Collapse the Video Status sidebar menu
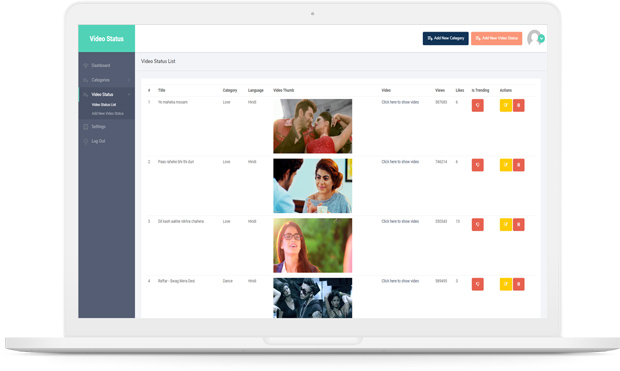Viewport: 620px width, 371px height. 106,95
